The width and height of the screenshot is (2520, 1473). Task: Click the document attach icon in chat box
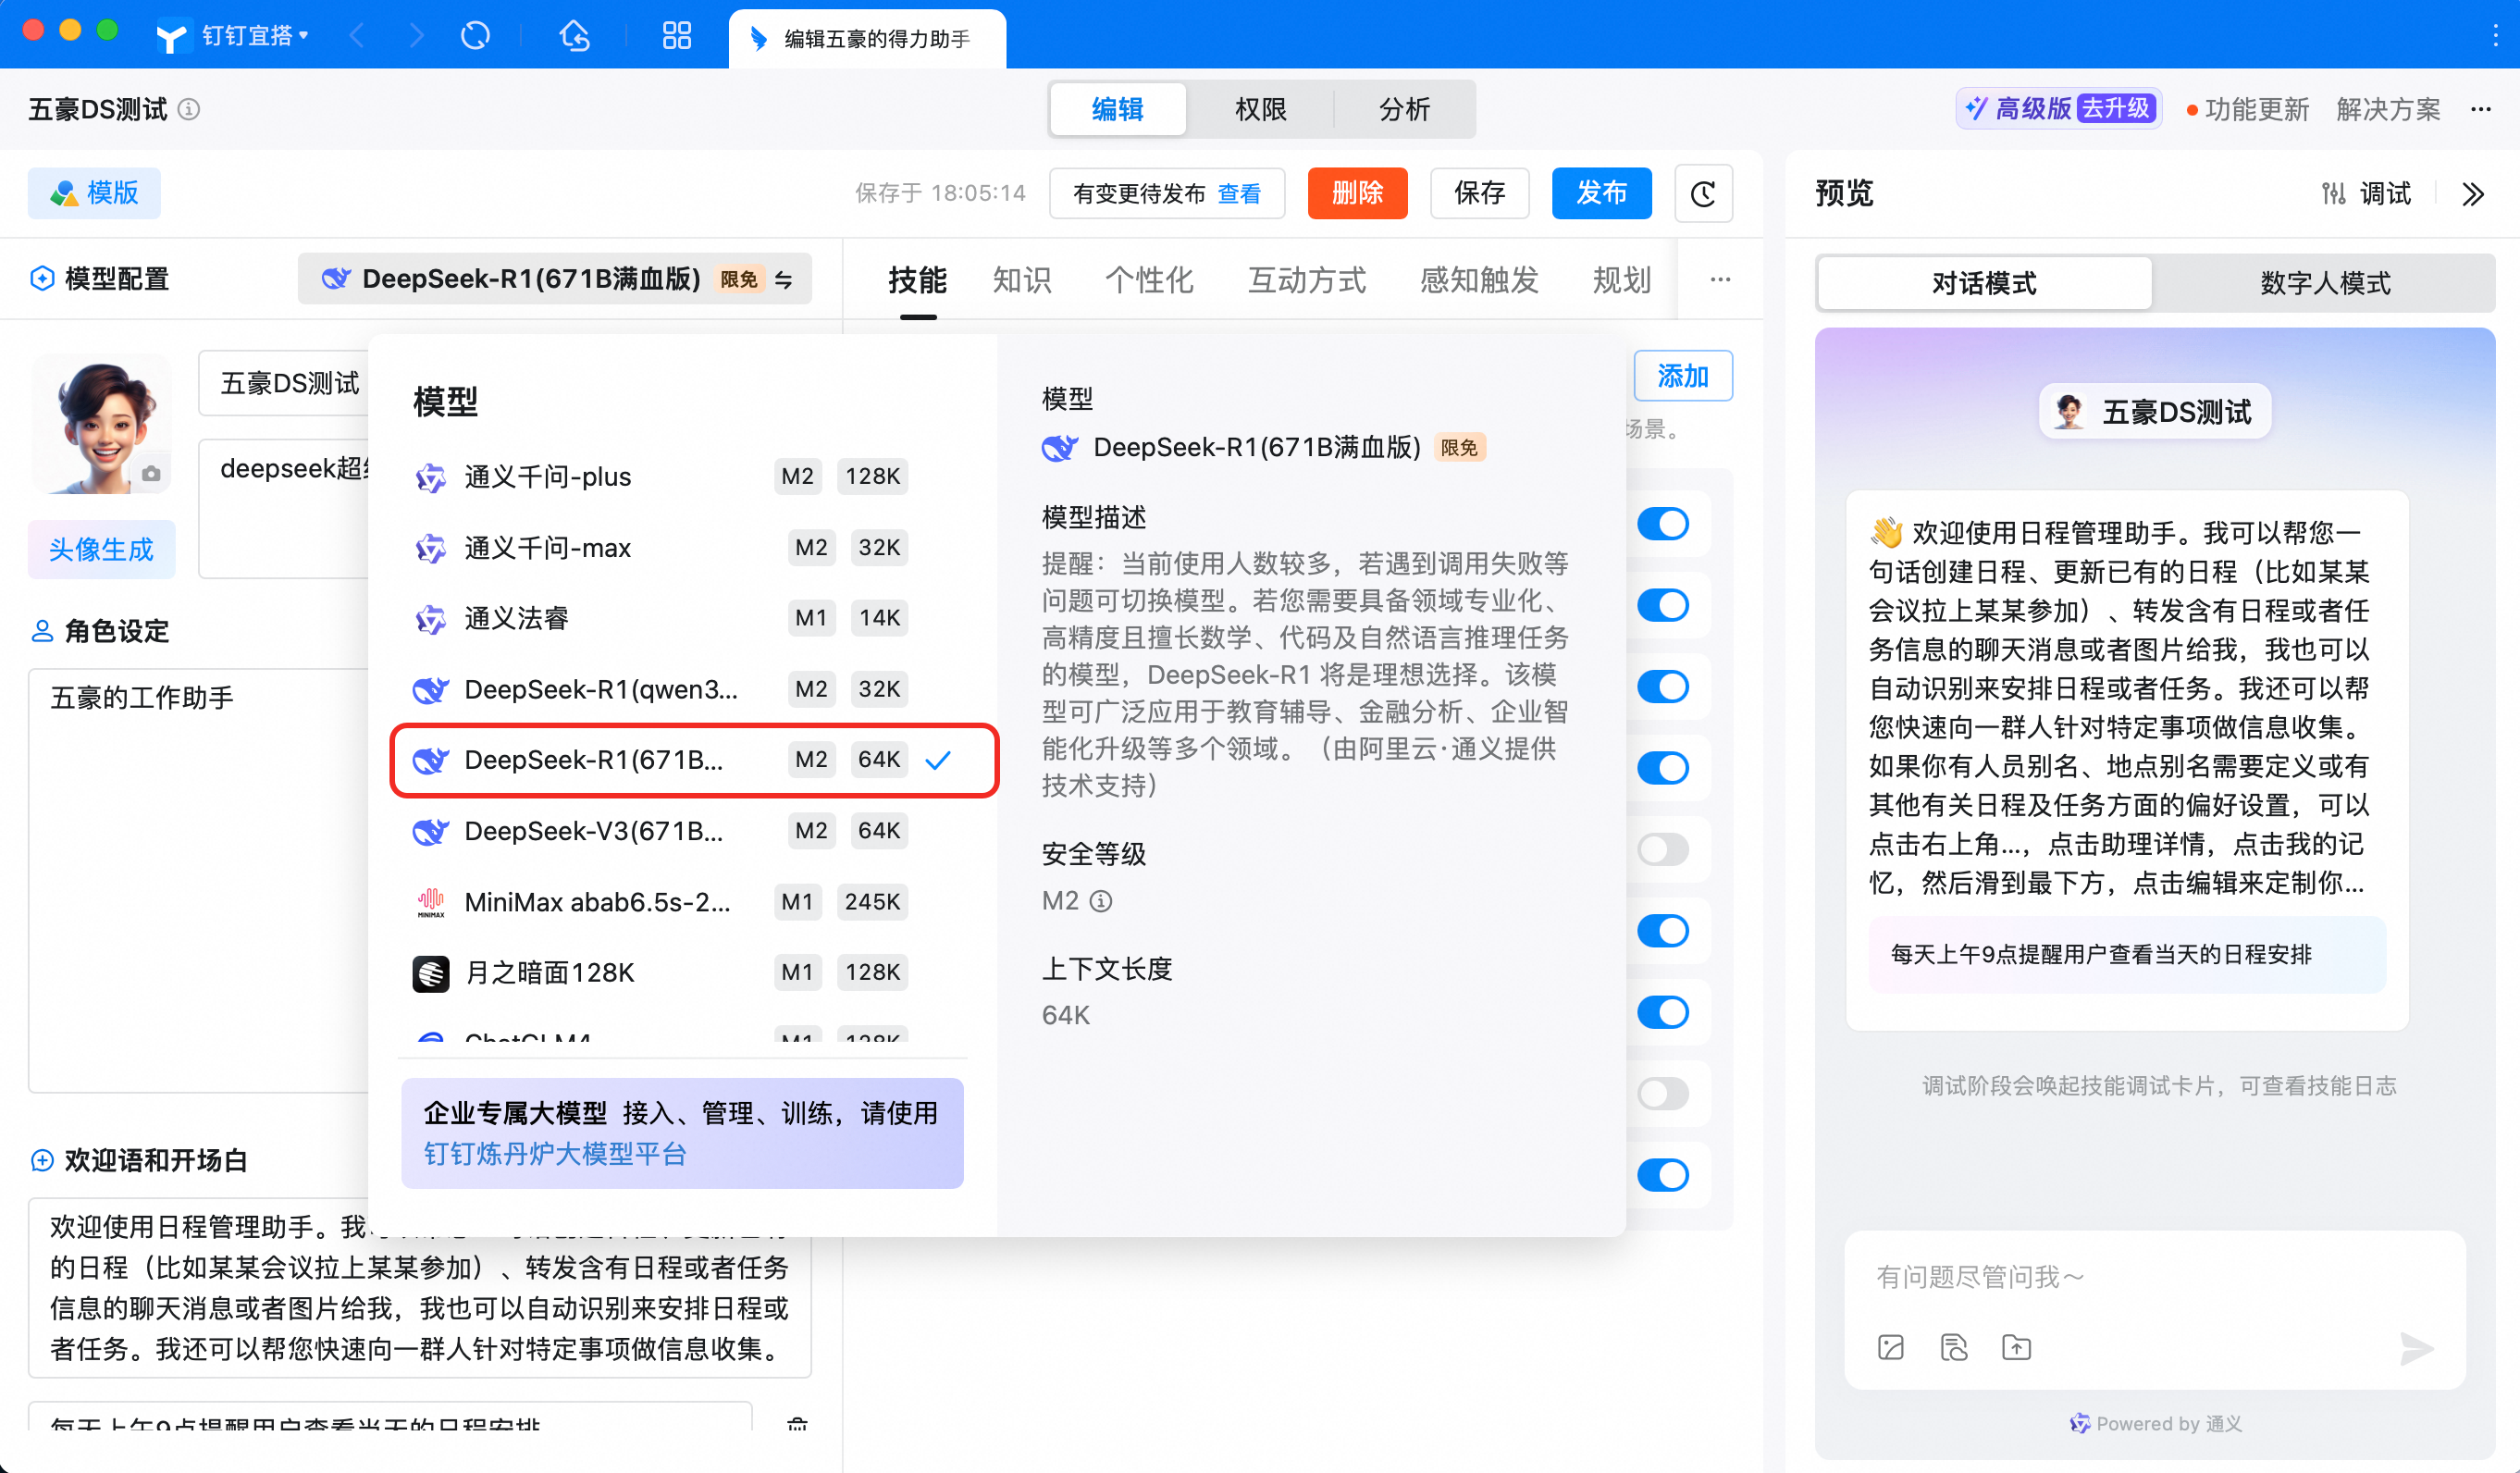(1954, 1348)
